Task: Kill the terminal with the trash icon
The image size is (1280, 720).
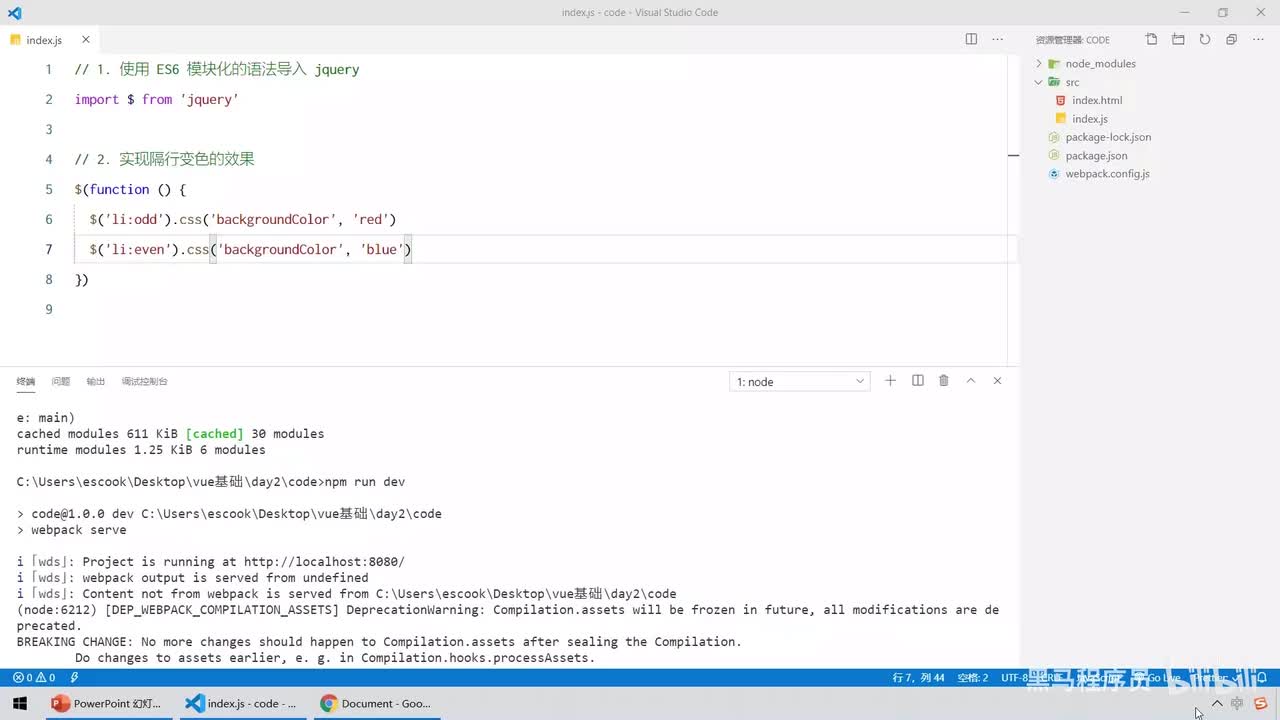Action: pos(944,380)
